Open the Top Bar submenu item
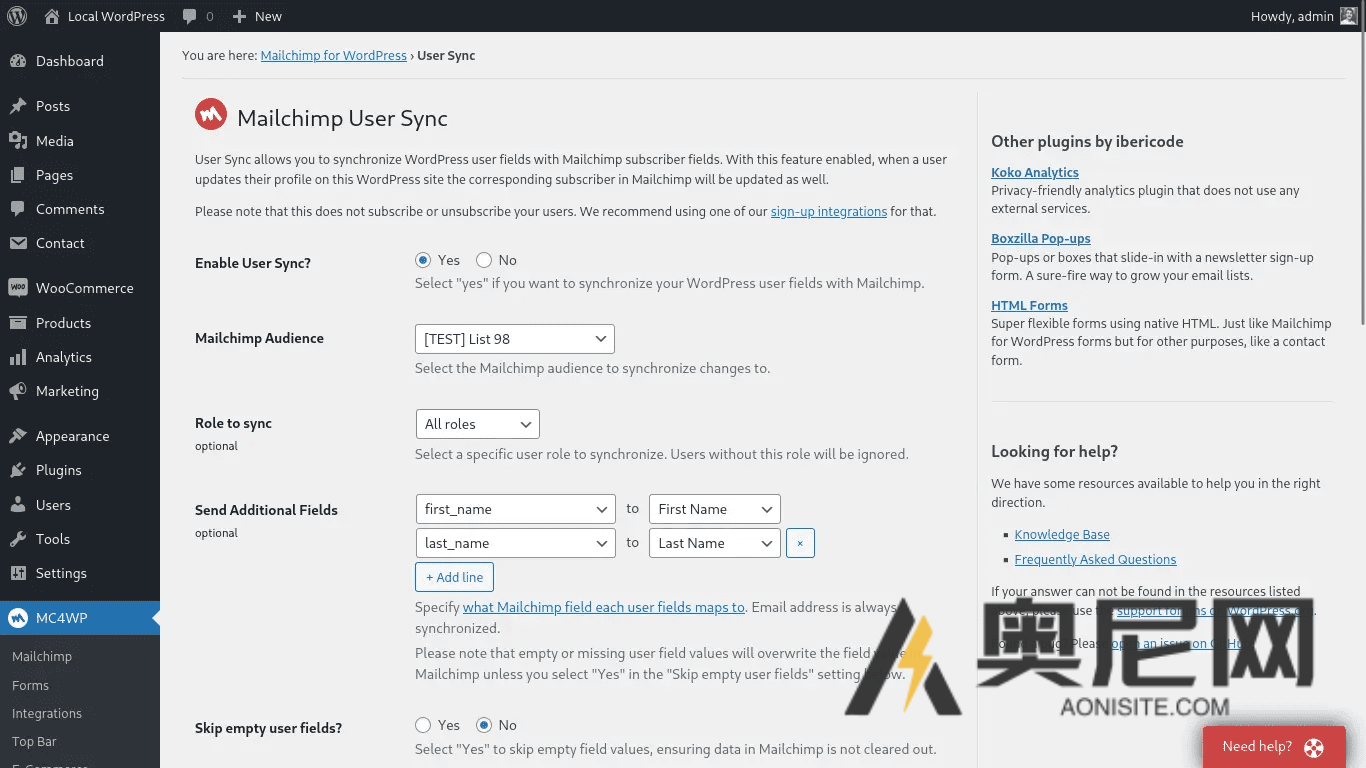This screenshot has height=768, width=1366. click(34, 742)
